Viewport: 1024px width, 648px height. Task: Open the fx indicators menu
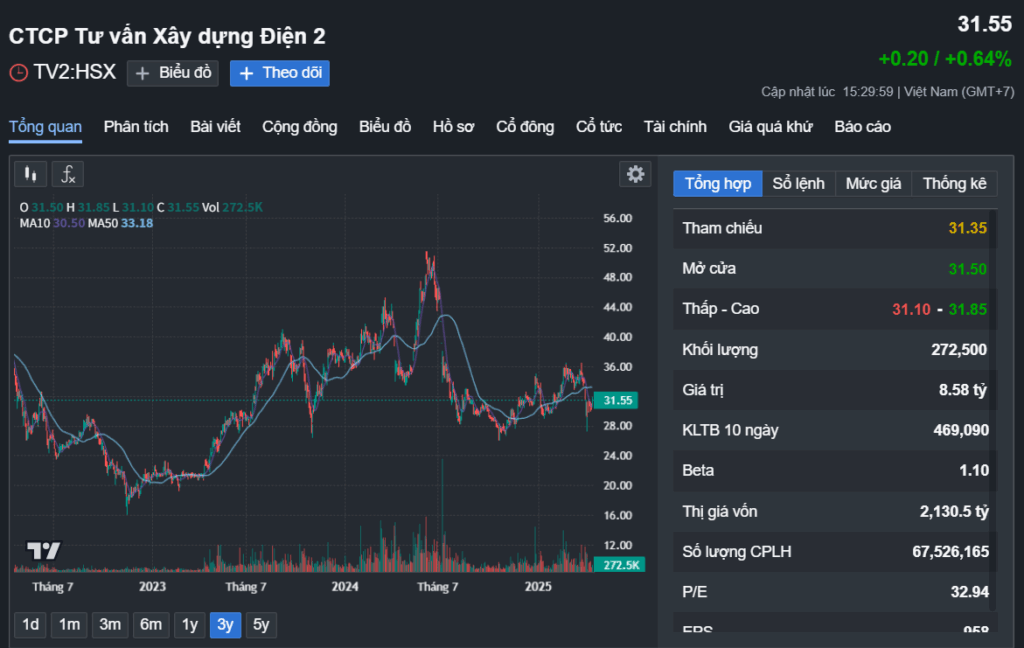[68, 174]
